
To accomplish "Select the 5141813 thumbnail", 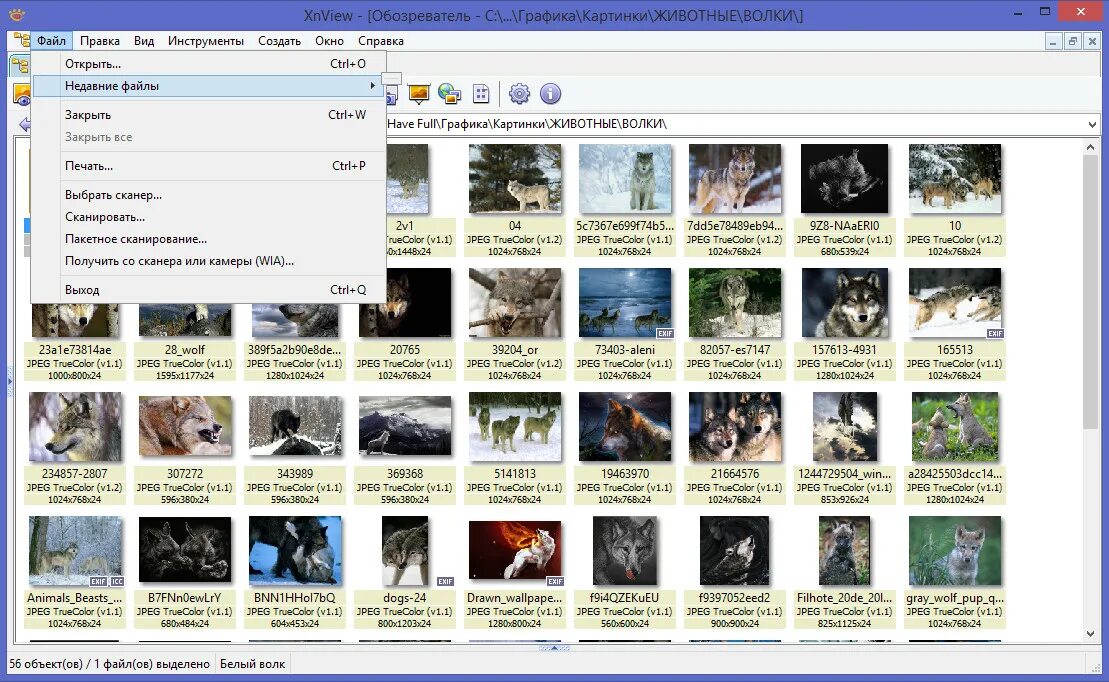I will 515,427.
